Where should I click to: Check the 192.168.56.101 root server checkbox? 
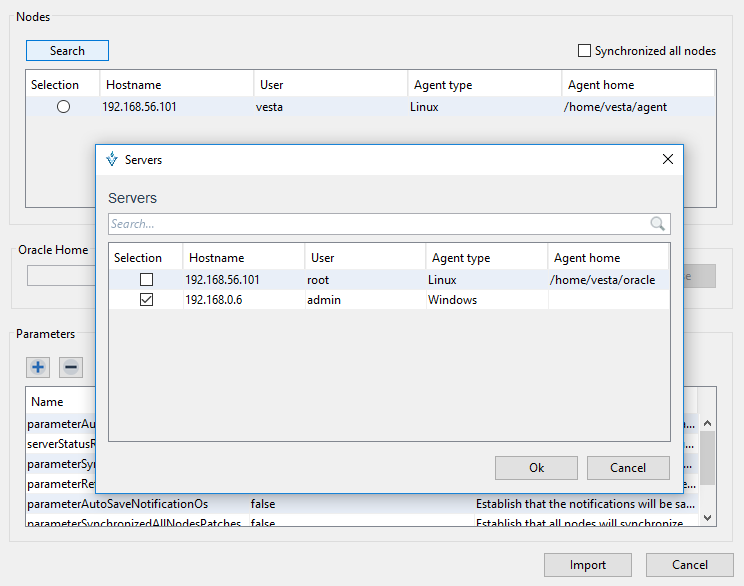point(147,280)
